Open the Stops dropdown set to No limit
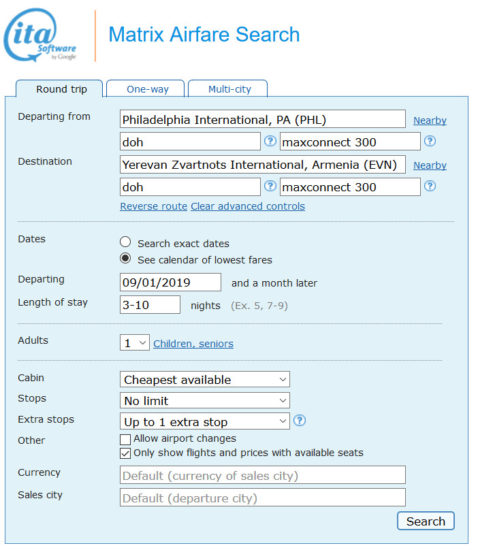Image resolution: width=478 pixels, height=550 pixels. 205,401
